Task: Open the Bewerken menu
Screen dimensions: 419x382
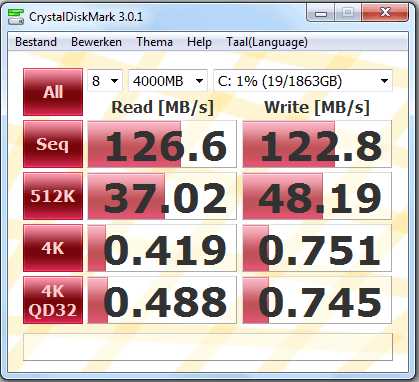Action: [96, 42]
